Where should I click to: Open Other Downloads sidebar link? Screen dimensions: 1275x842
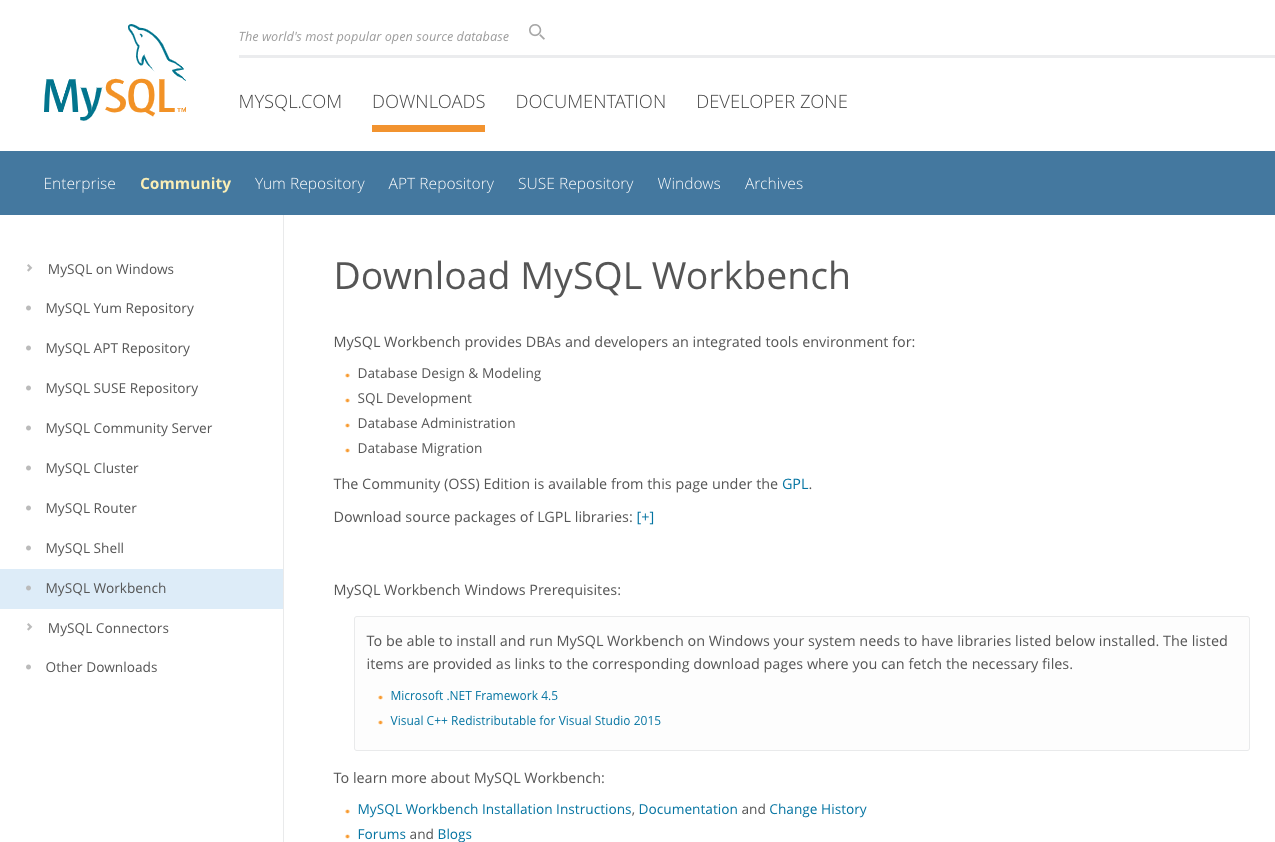(101, 667)
